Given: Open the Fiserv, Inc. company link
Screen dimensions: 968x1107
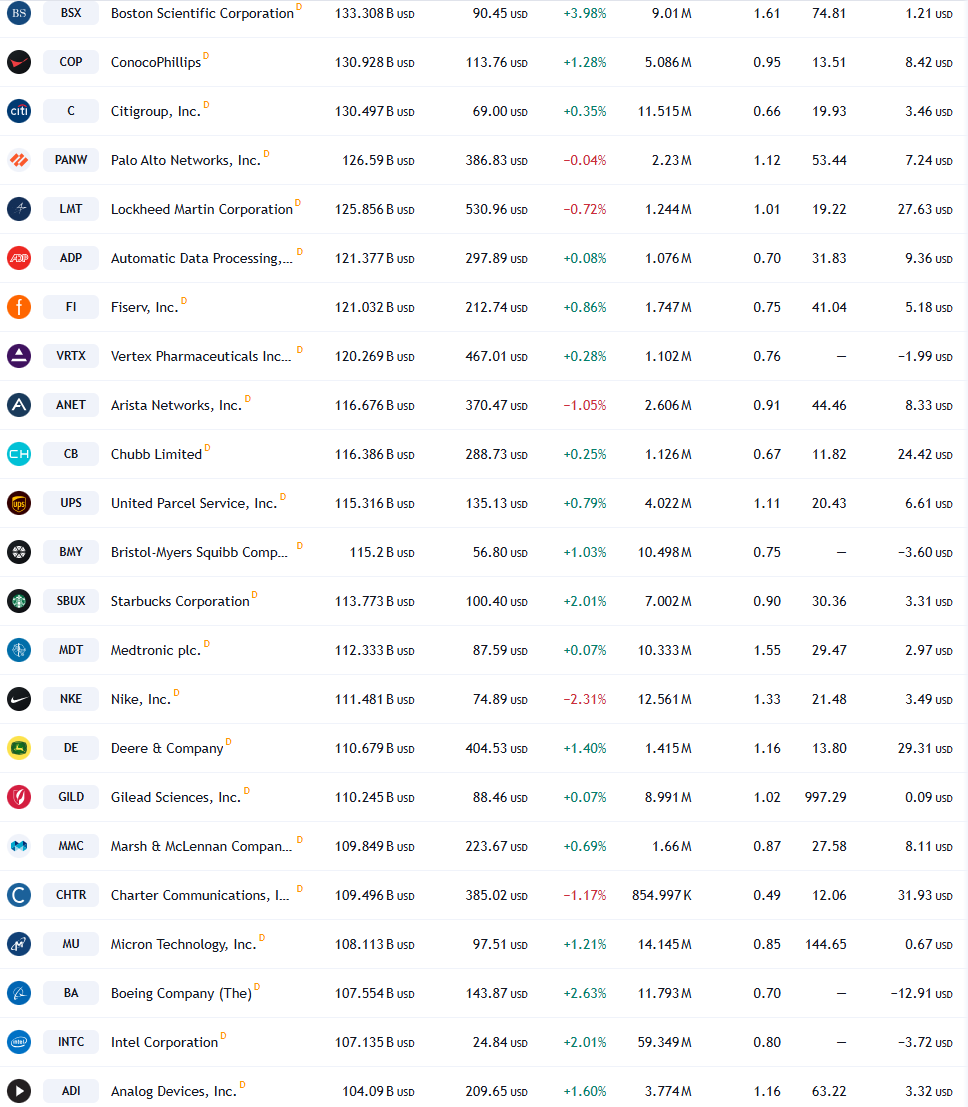Looking at the screenshot, I should point(144,308).
